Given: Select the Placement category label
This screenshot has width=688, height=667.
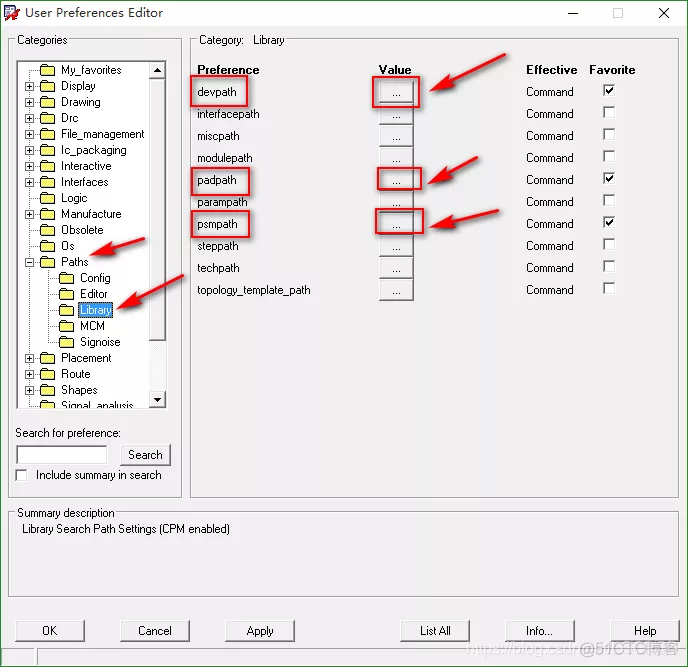Looking at the screenshot, I should click(86, 358).
